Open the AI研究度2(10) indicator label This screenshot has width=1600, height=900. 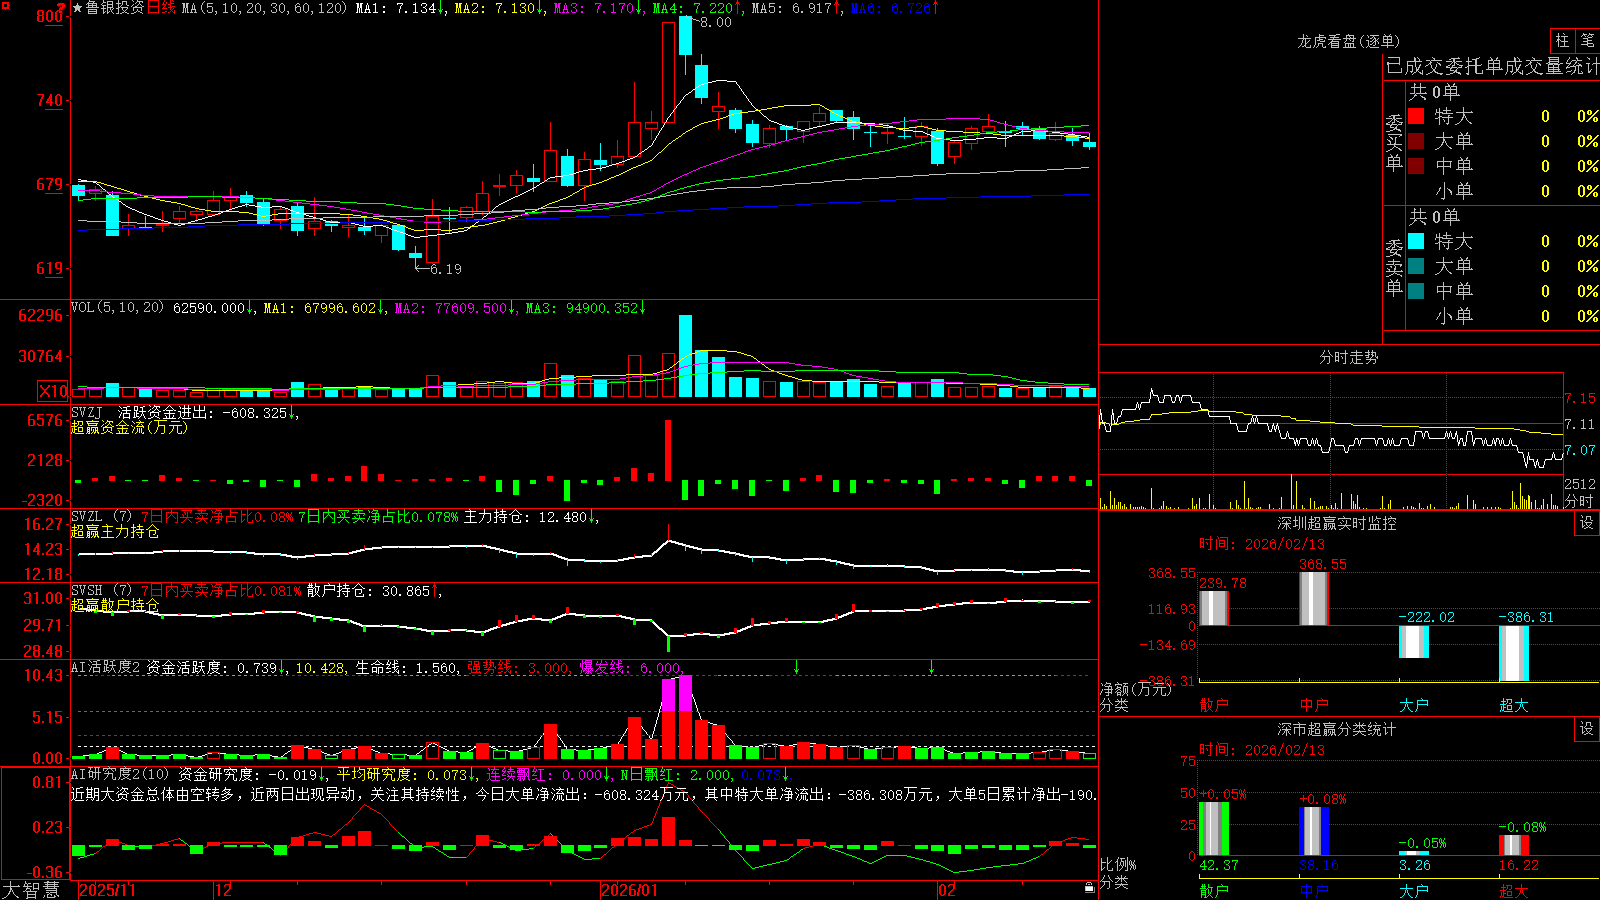click(120, 774)
